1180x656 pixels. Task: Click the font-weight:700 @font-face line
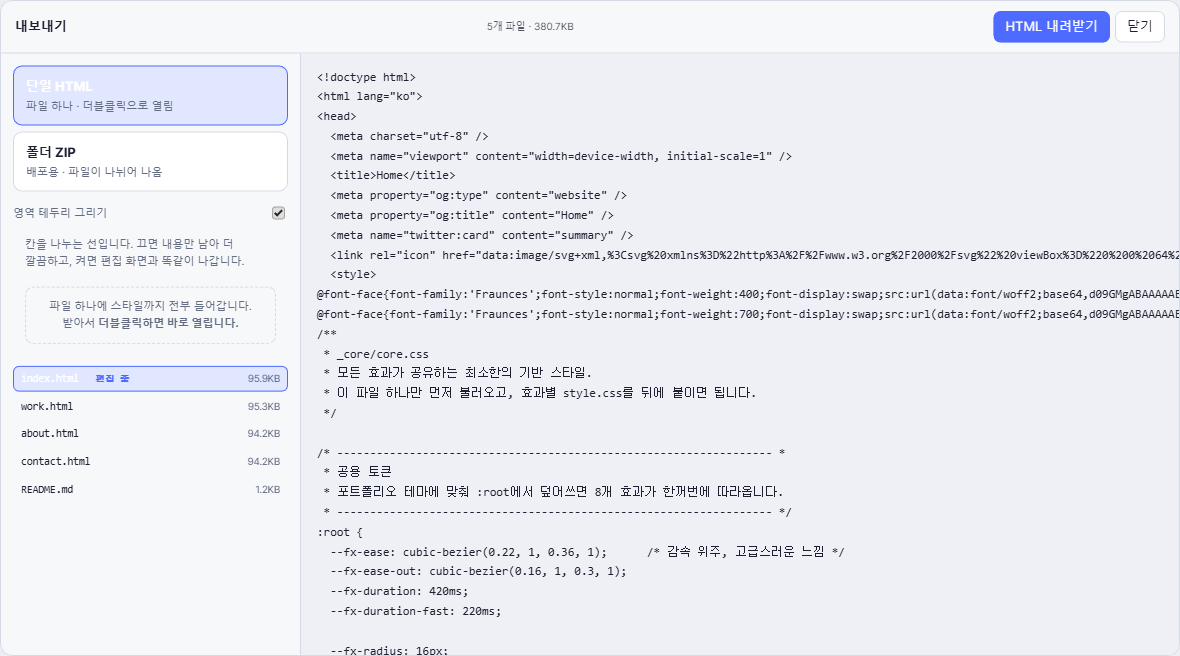click(x=748, y=314)
